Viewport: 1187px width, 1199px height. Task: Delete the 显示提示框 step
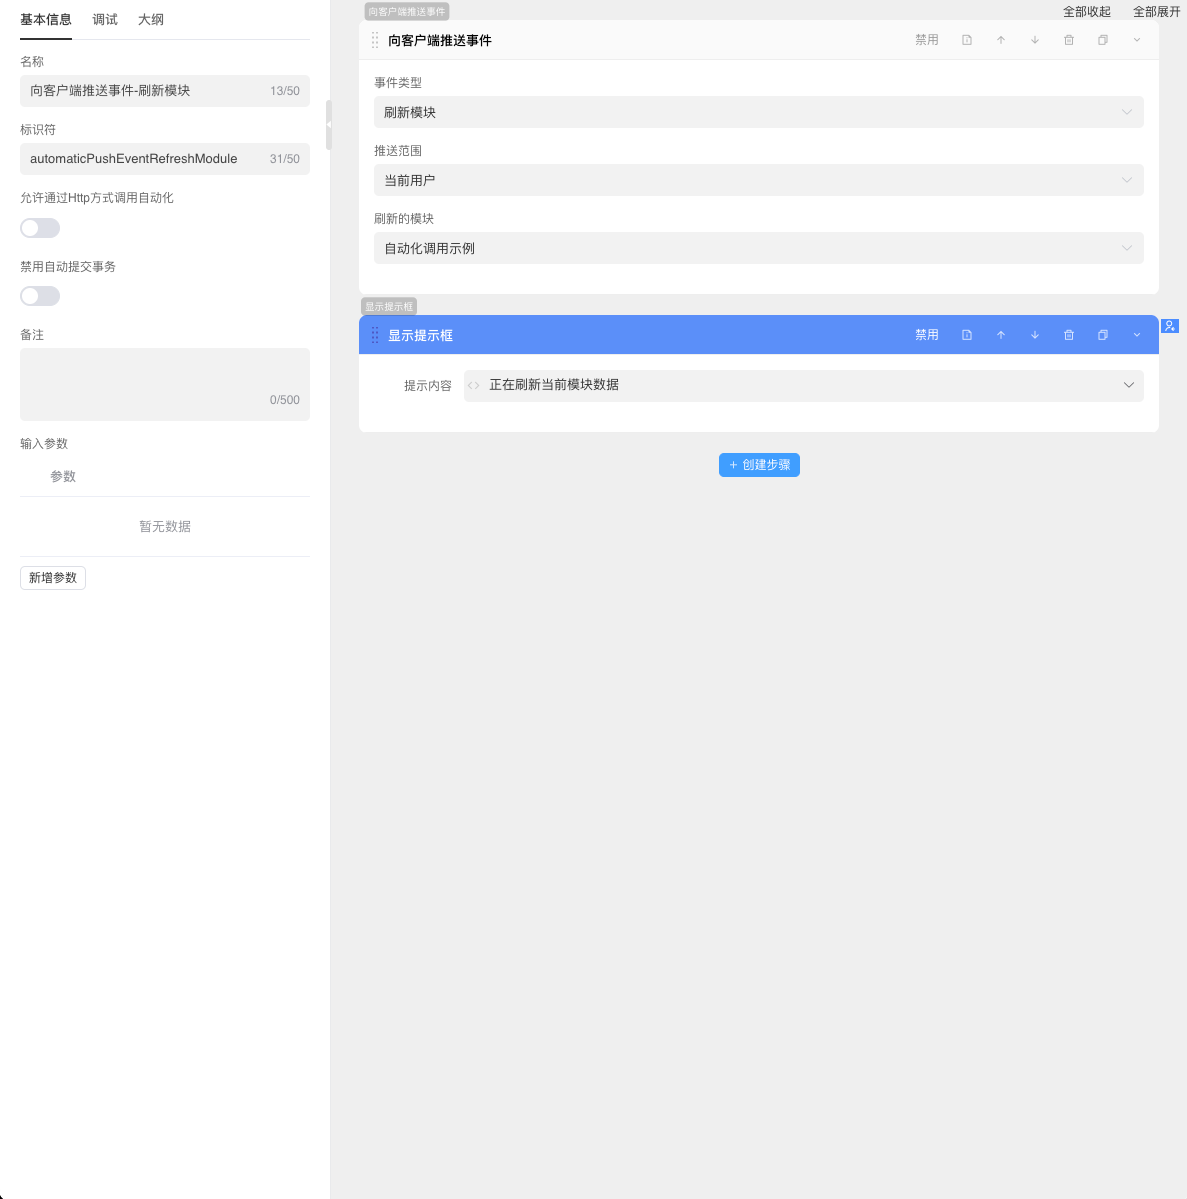point(1068,335)
